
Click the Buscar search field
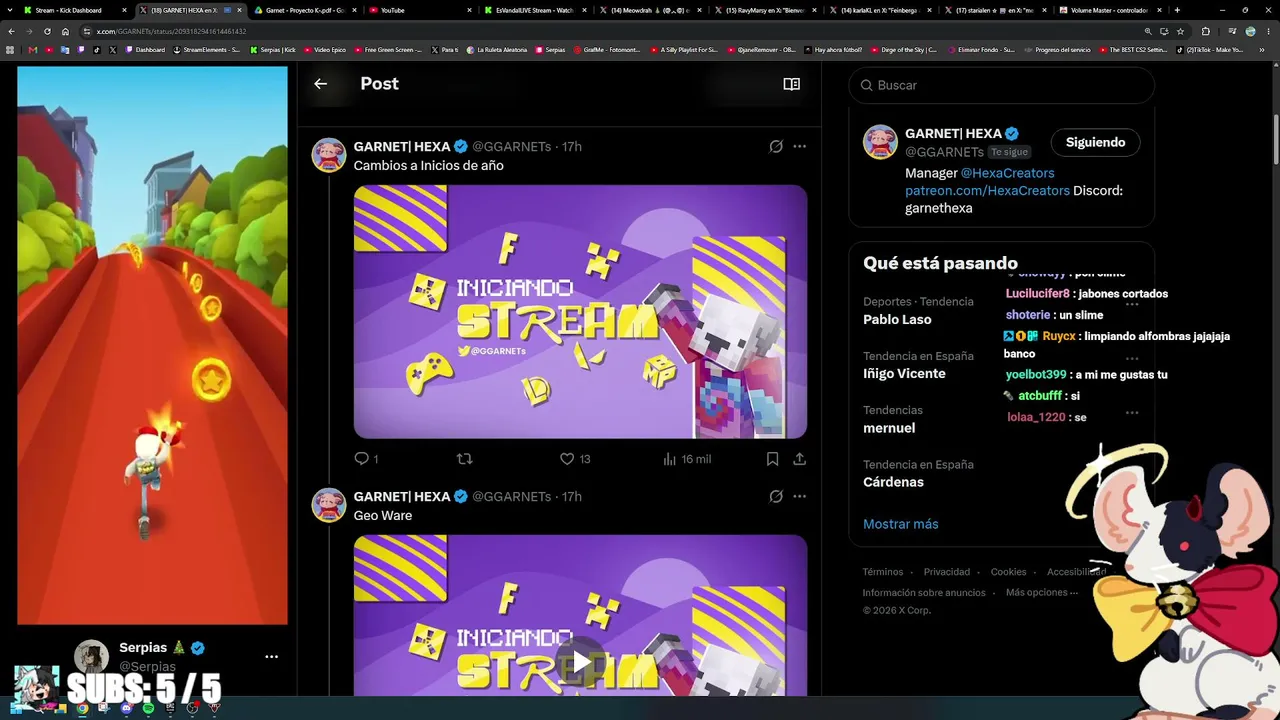1002,85
